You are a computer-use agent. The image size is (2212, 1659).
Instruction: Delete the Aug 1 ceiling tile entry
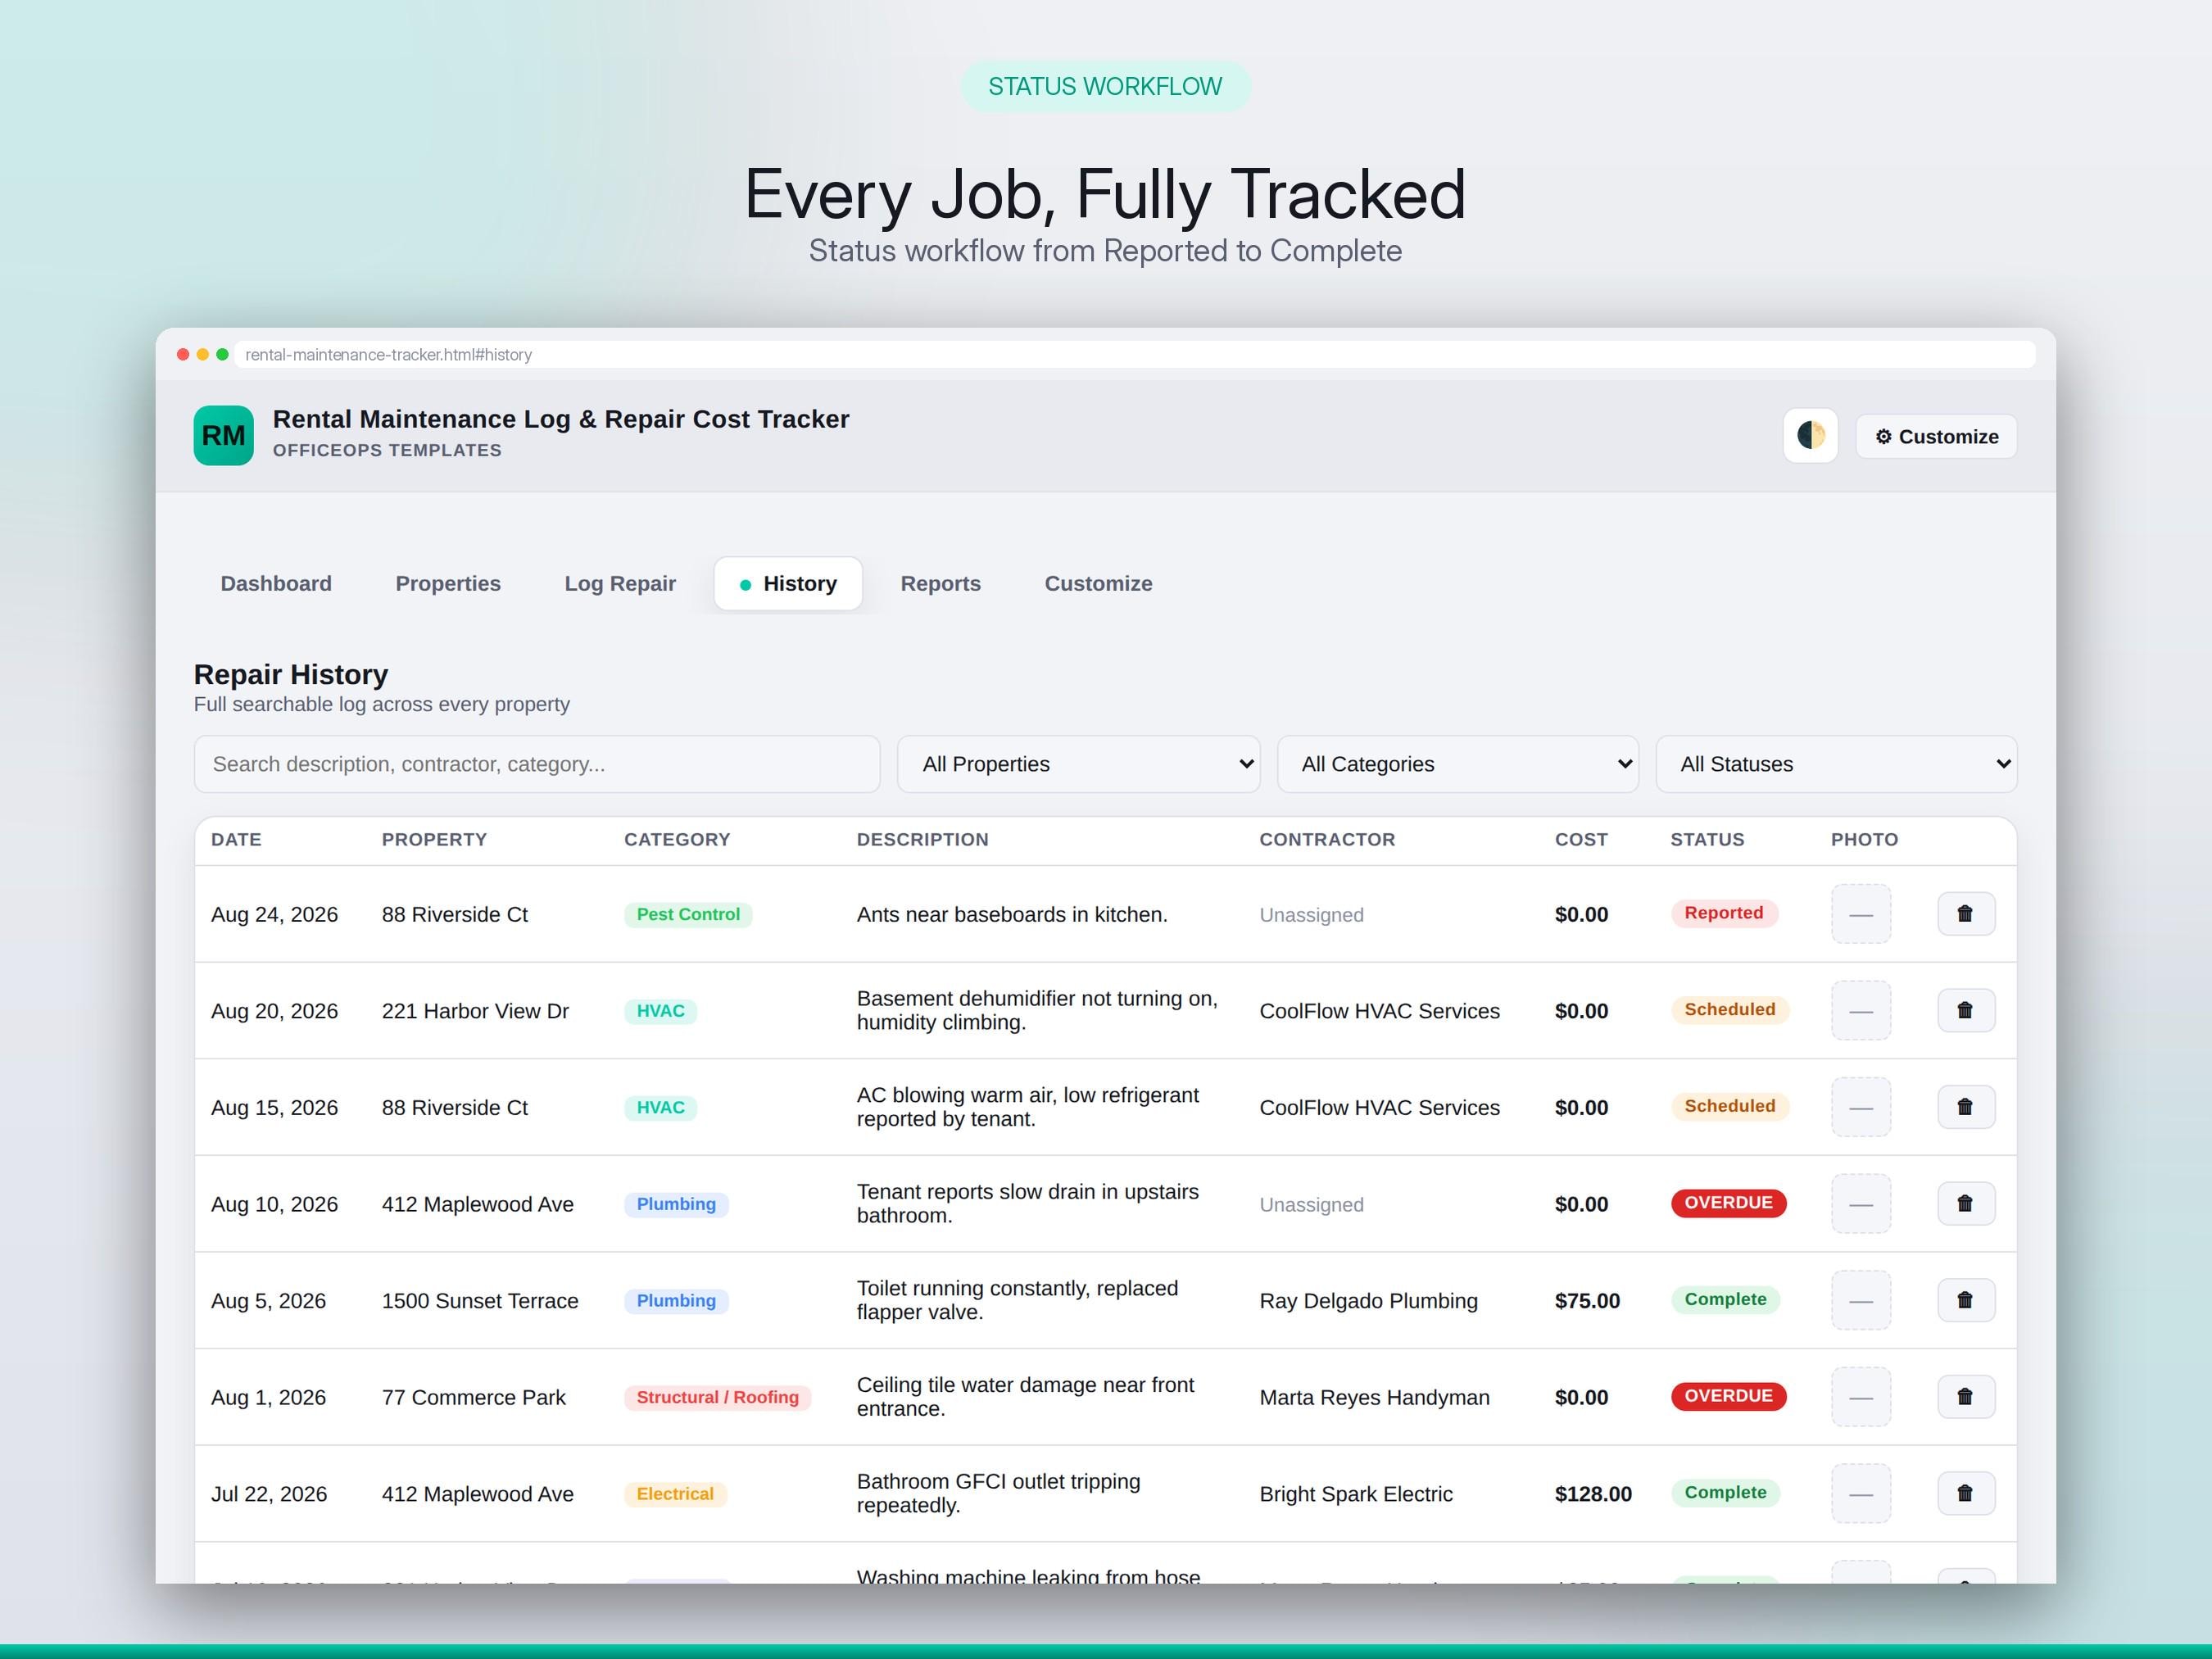1966,1397
